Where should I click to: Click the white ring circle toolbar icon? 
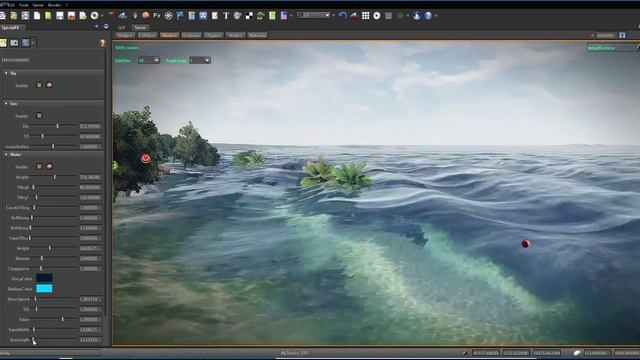[94, 16]
